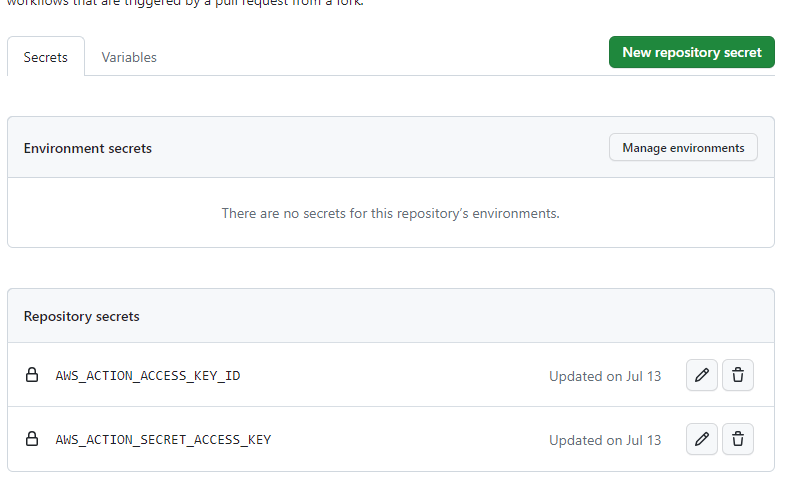This screenshot has height=491, width=797.
Task: Edit the AWS_ACTION_ACCESS_KEY_ID secret with pencil icon
Action: click(701, 375)
